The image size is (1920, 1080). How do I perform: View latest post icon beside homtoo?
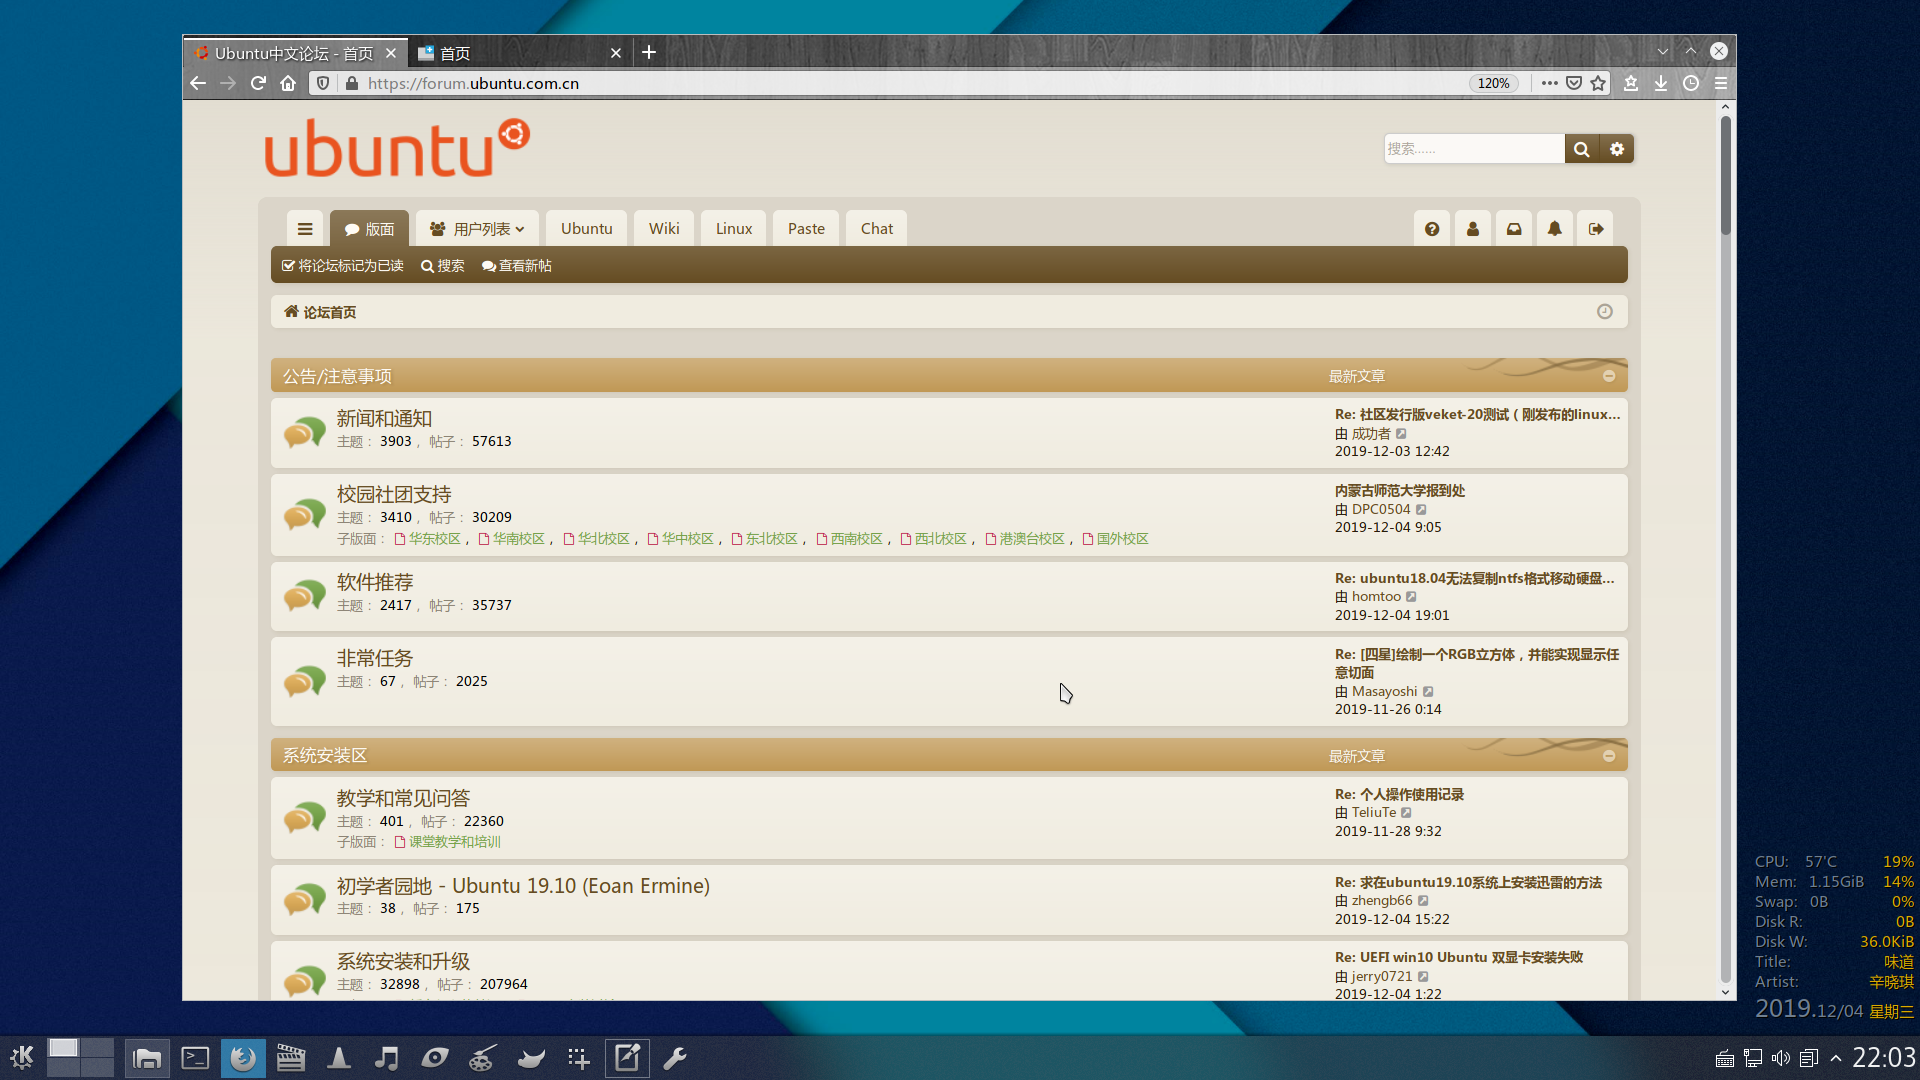pyautogui.click(x=1411, y=597)
